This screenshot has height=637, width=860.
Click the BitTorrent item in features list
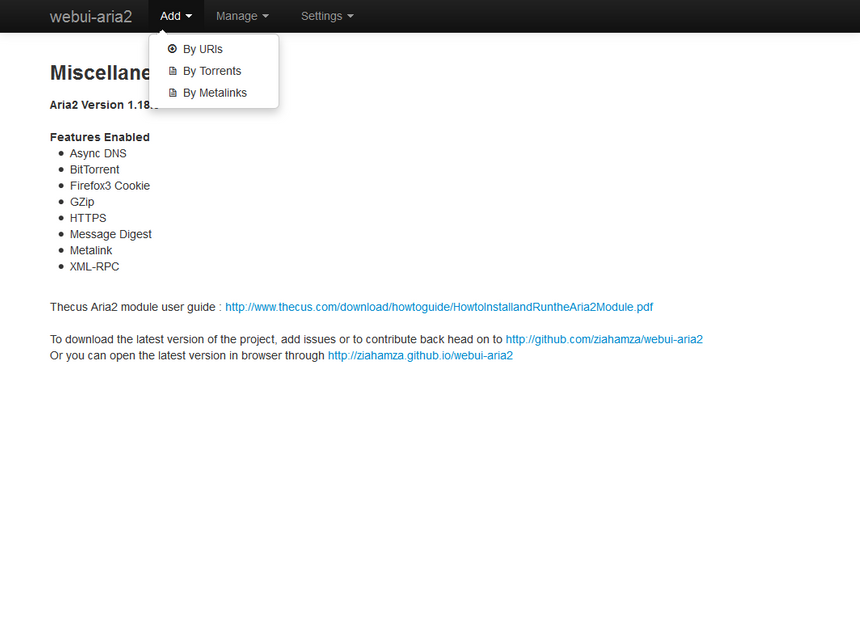coord(94,170)
